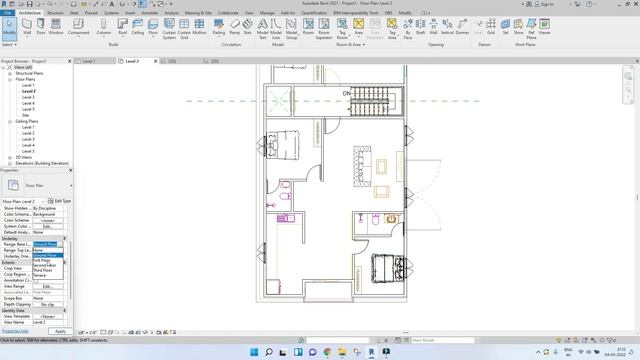Choose the Model Text tool
The width and height of the screenshot is (640, 360).
click(262, 29)
